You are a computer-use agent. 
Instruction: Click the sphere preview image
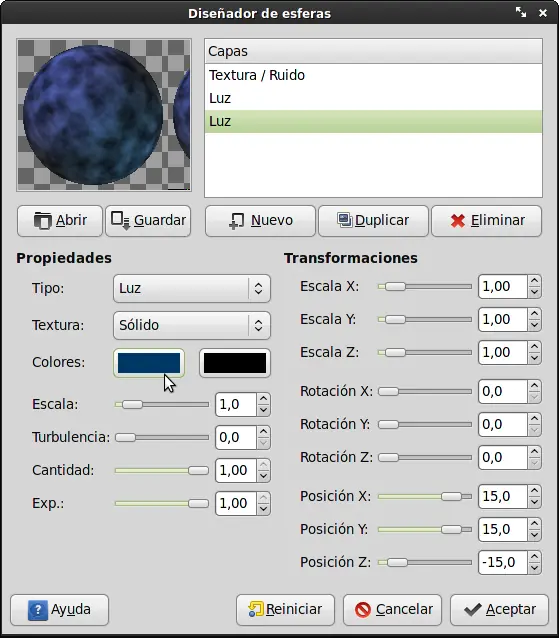click(104, 115)
